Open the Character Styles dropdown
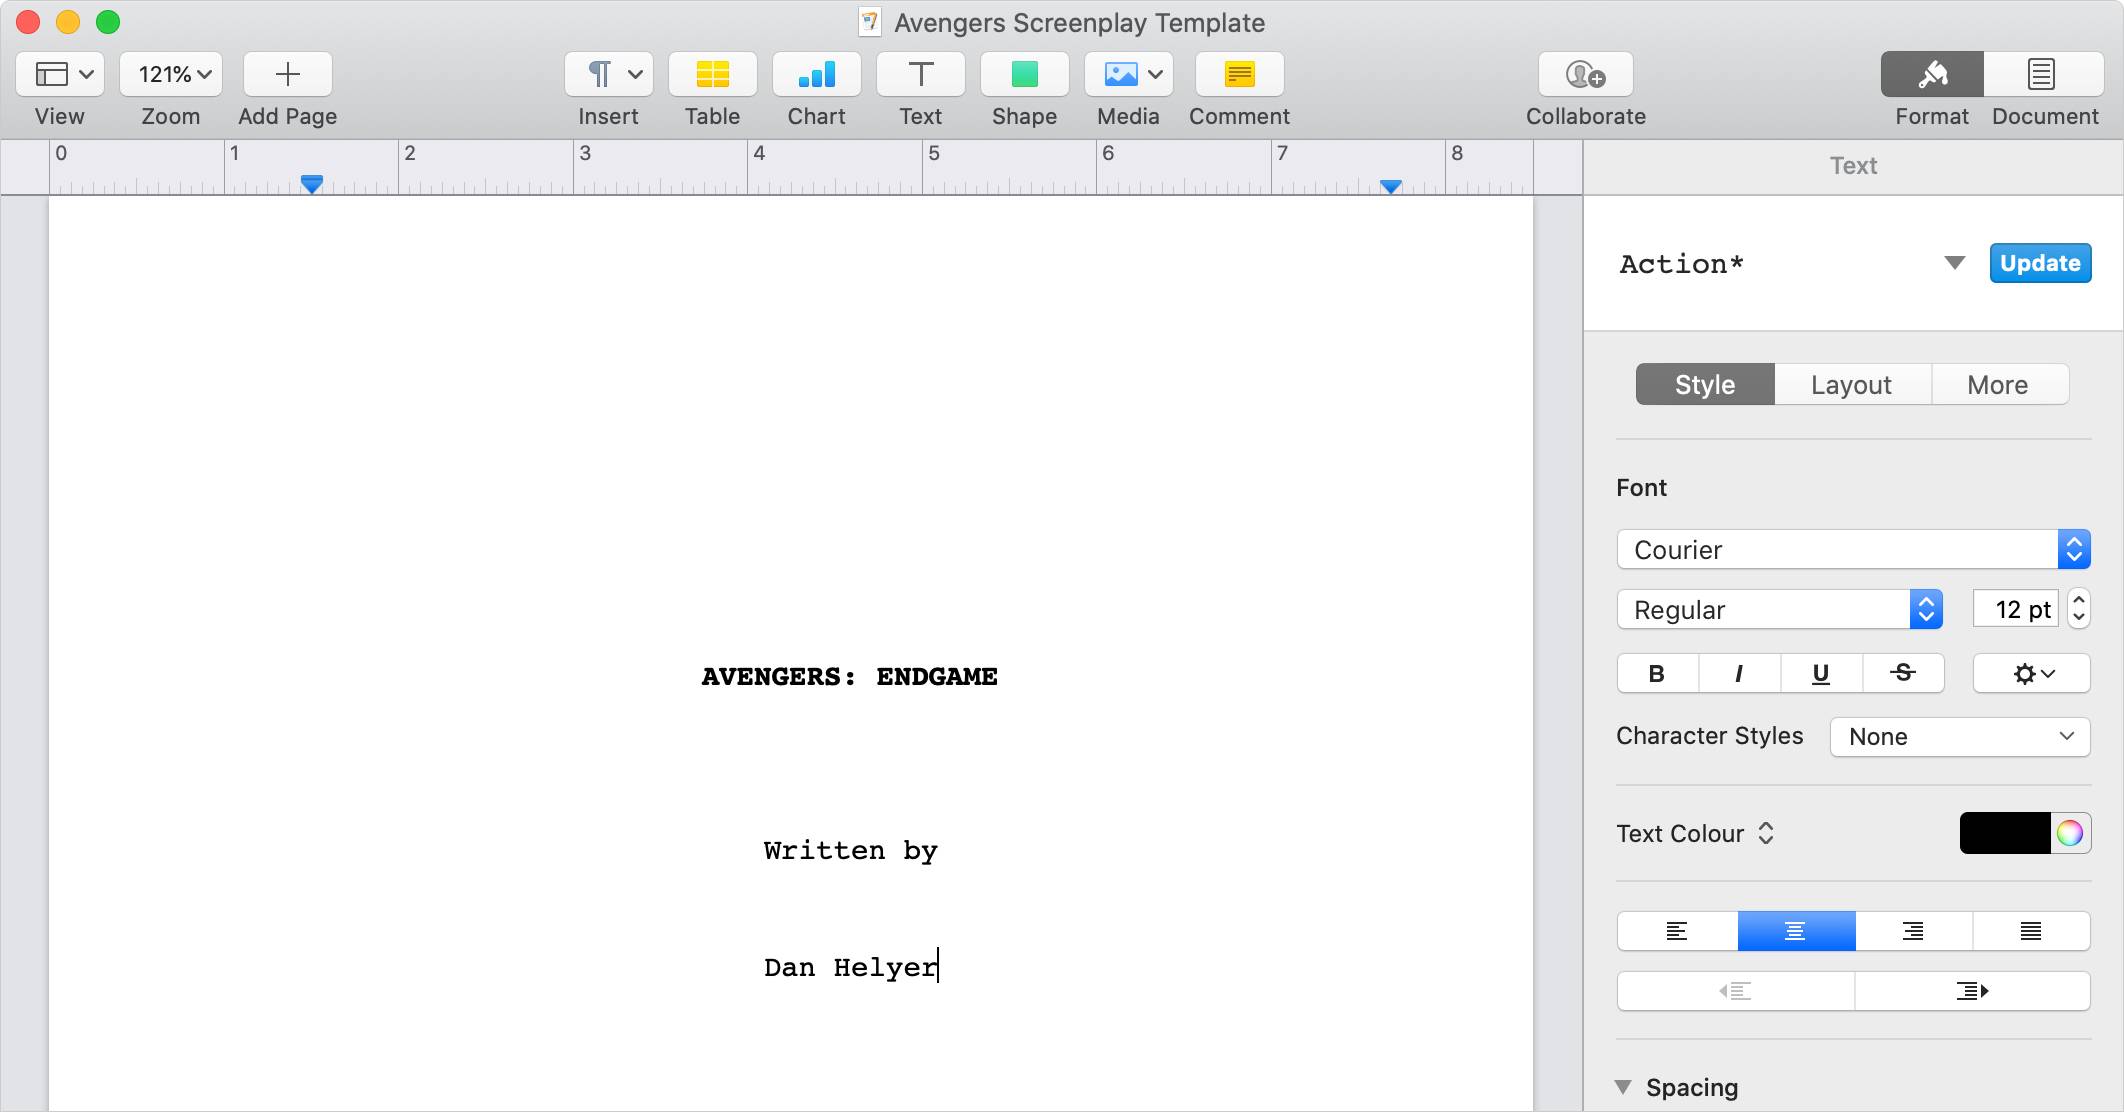This screenshot has height=1112, width=2124. click(1959, 737)
